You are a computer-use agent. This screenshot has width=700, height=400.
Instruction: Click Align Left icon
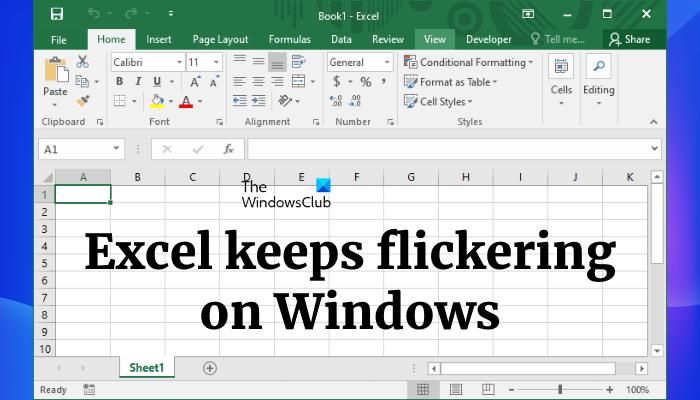pos(240,82)
